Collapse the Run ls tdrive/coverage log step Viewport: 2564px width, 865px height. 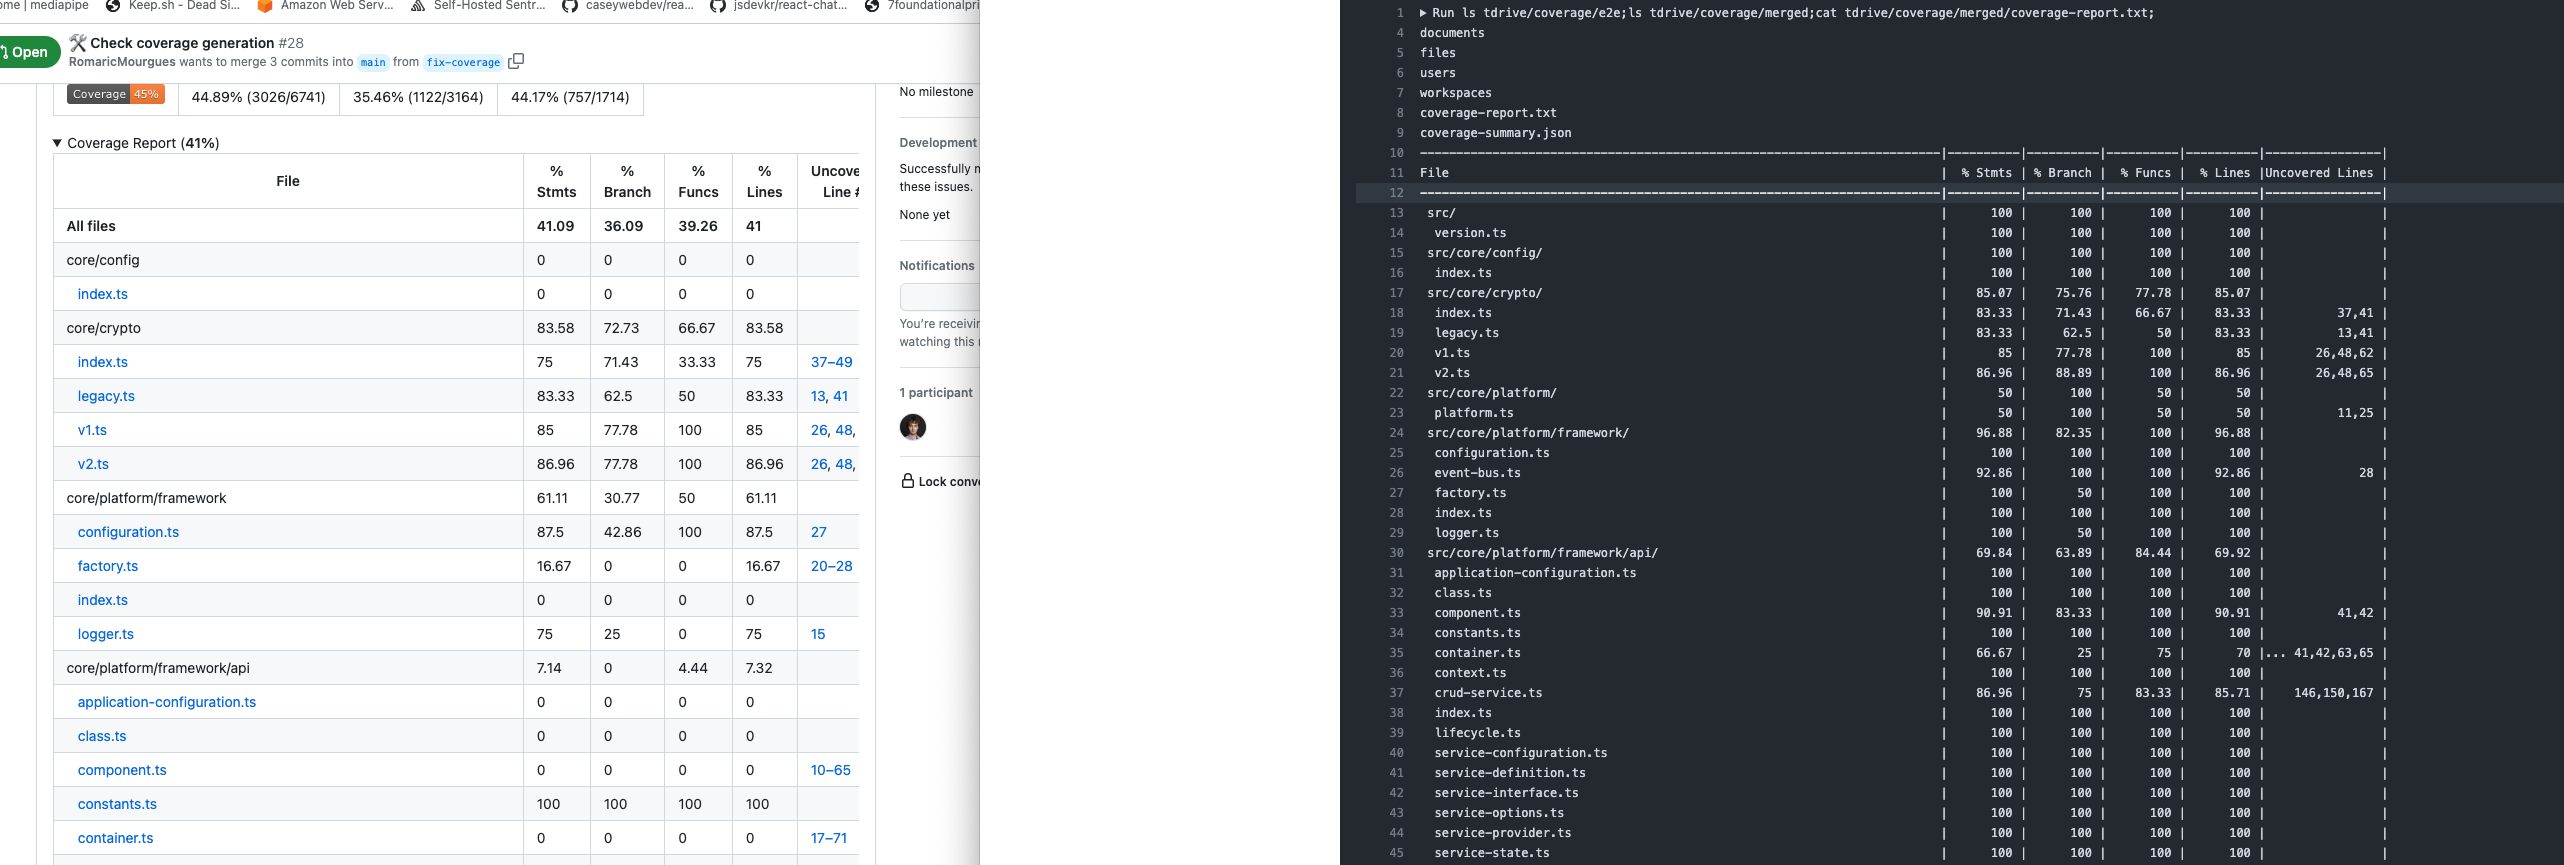click(1424, 13)
